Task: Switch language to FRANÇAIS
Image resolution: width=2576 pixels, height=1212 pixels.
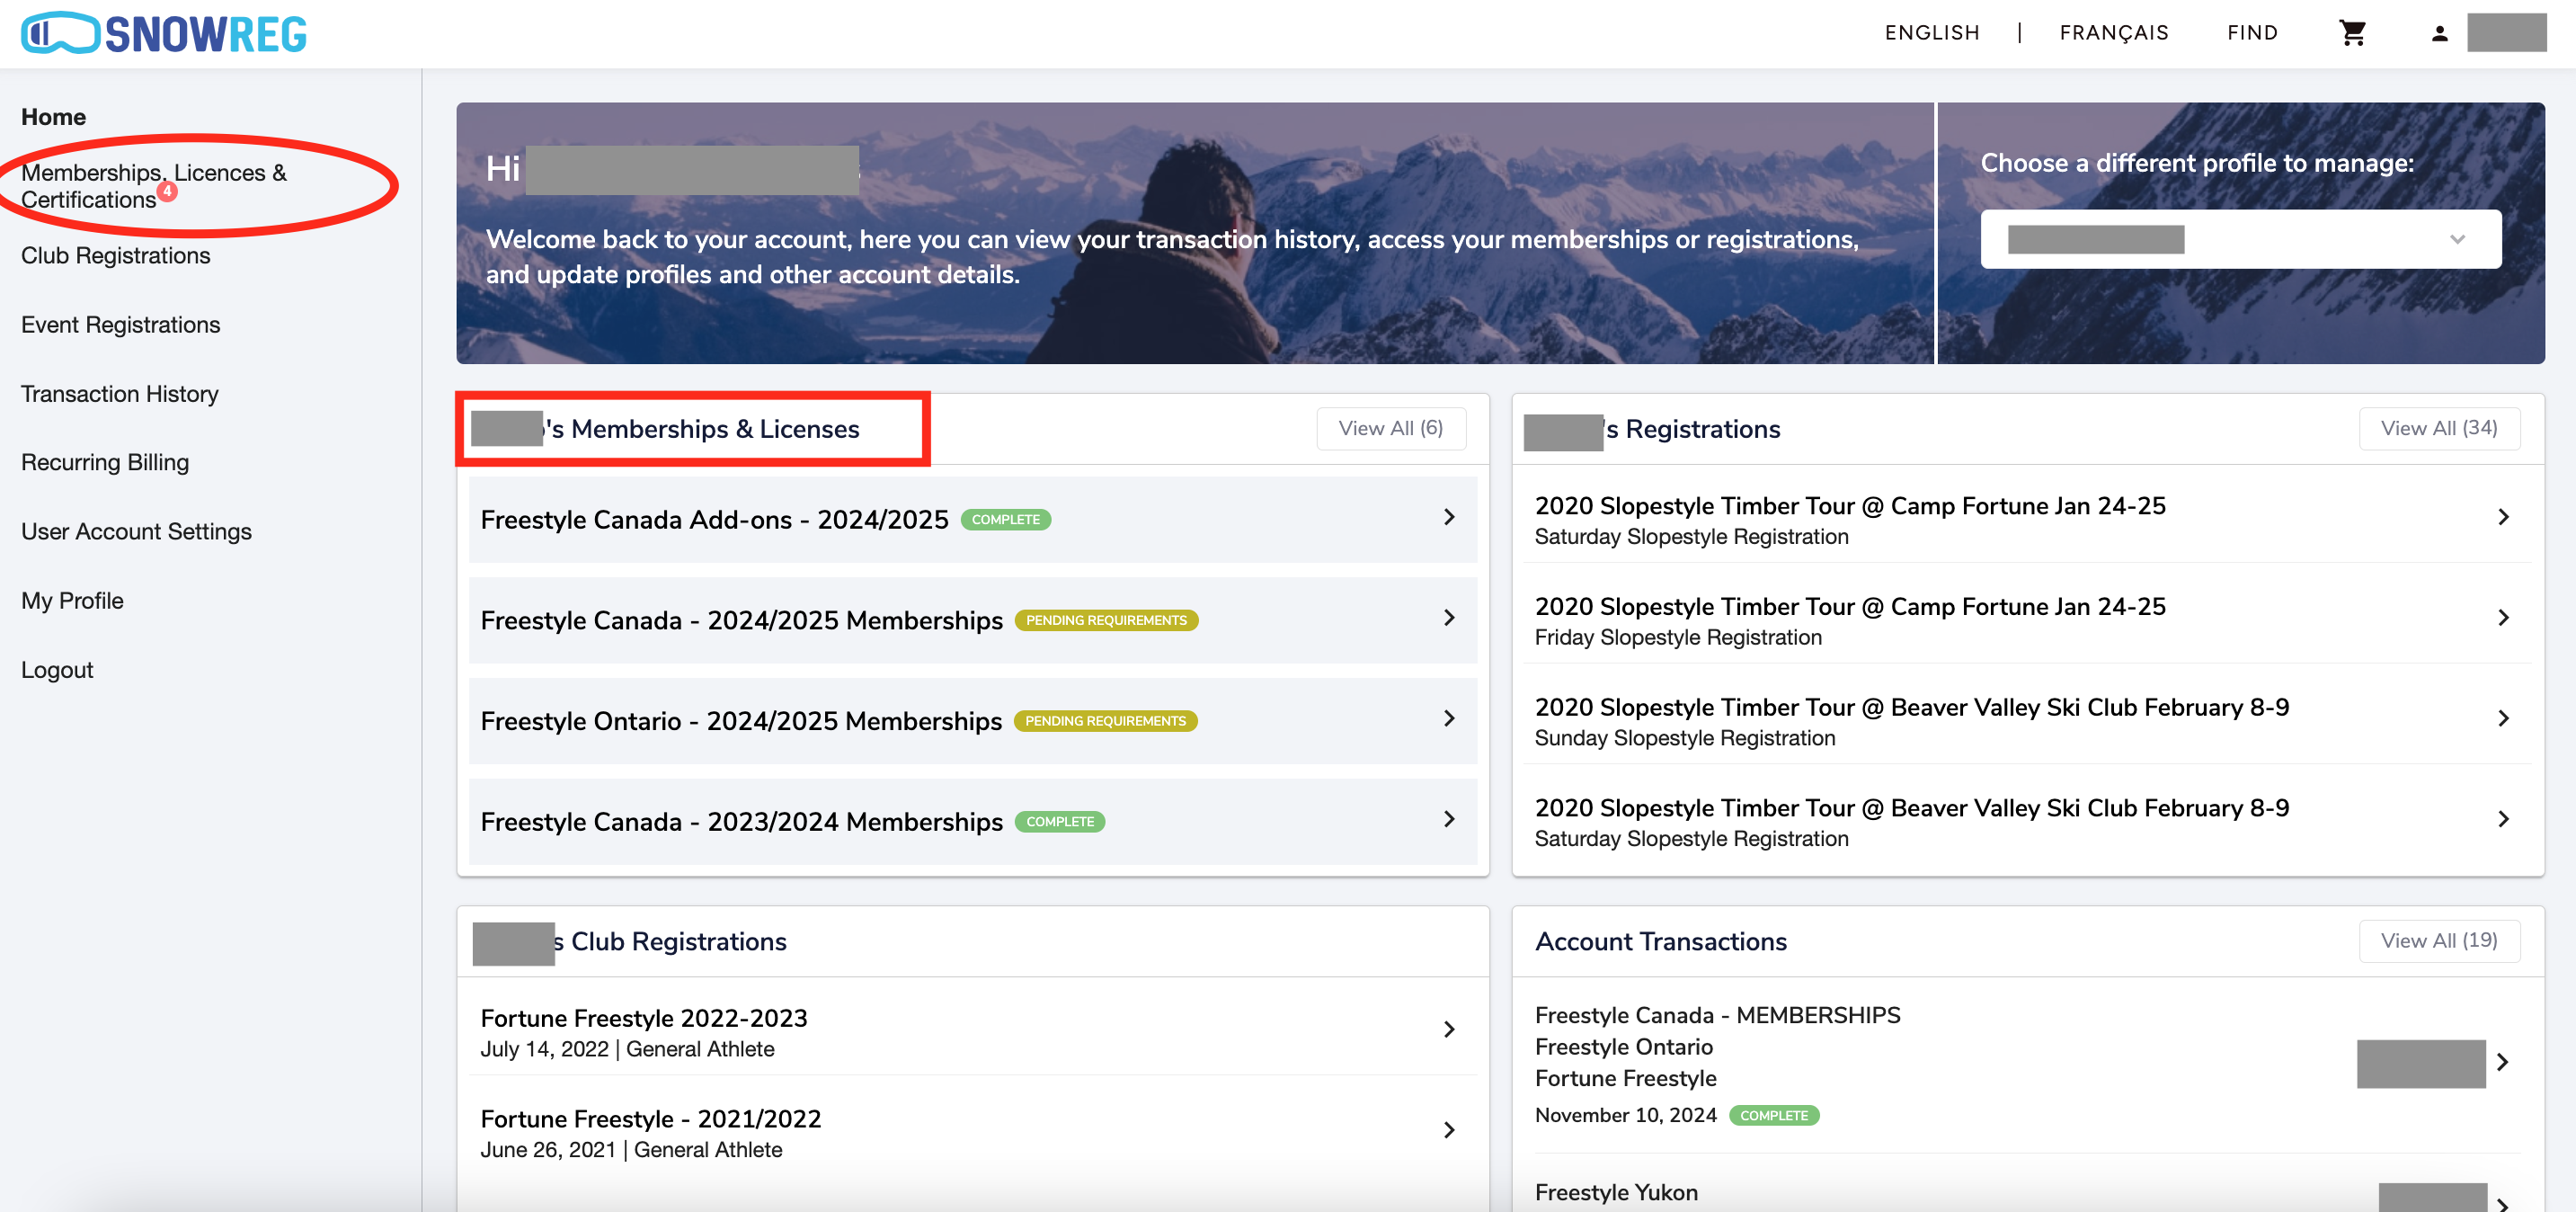Action: [2114, 32]
